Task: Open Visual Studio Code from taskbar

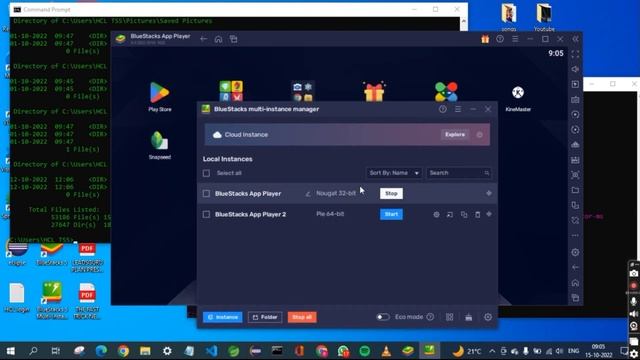Action: point(211,351)
